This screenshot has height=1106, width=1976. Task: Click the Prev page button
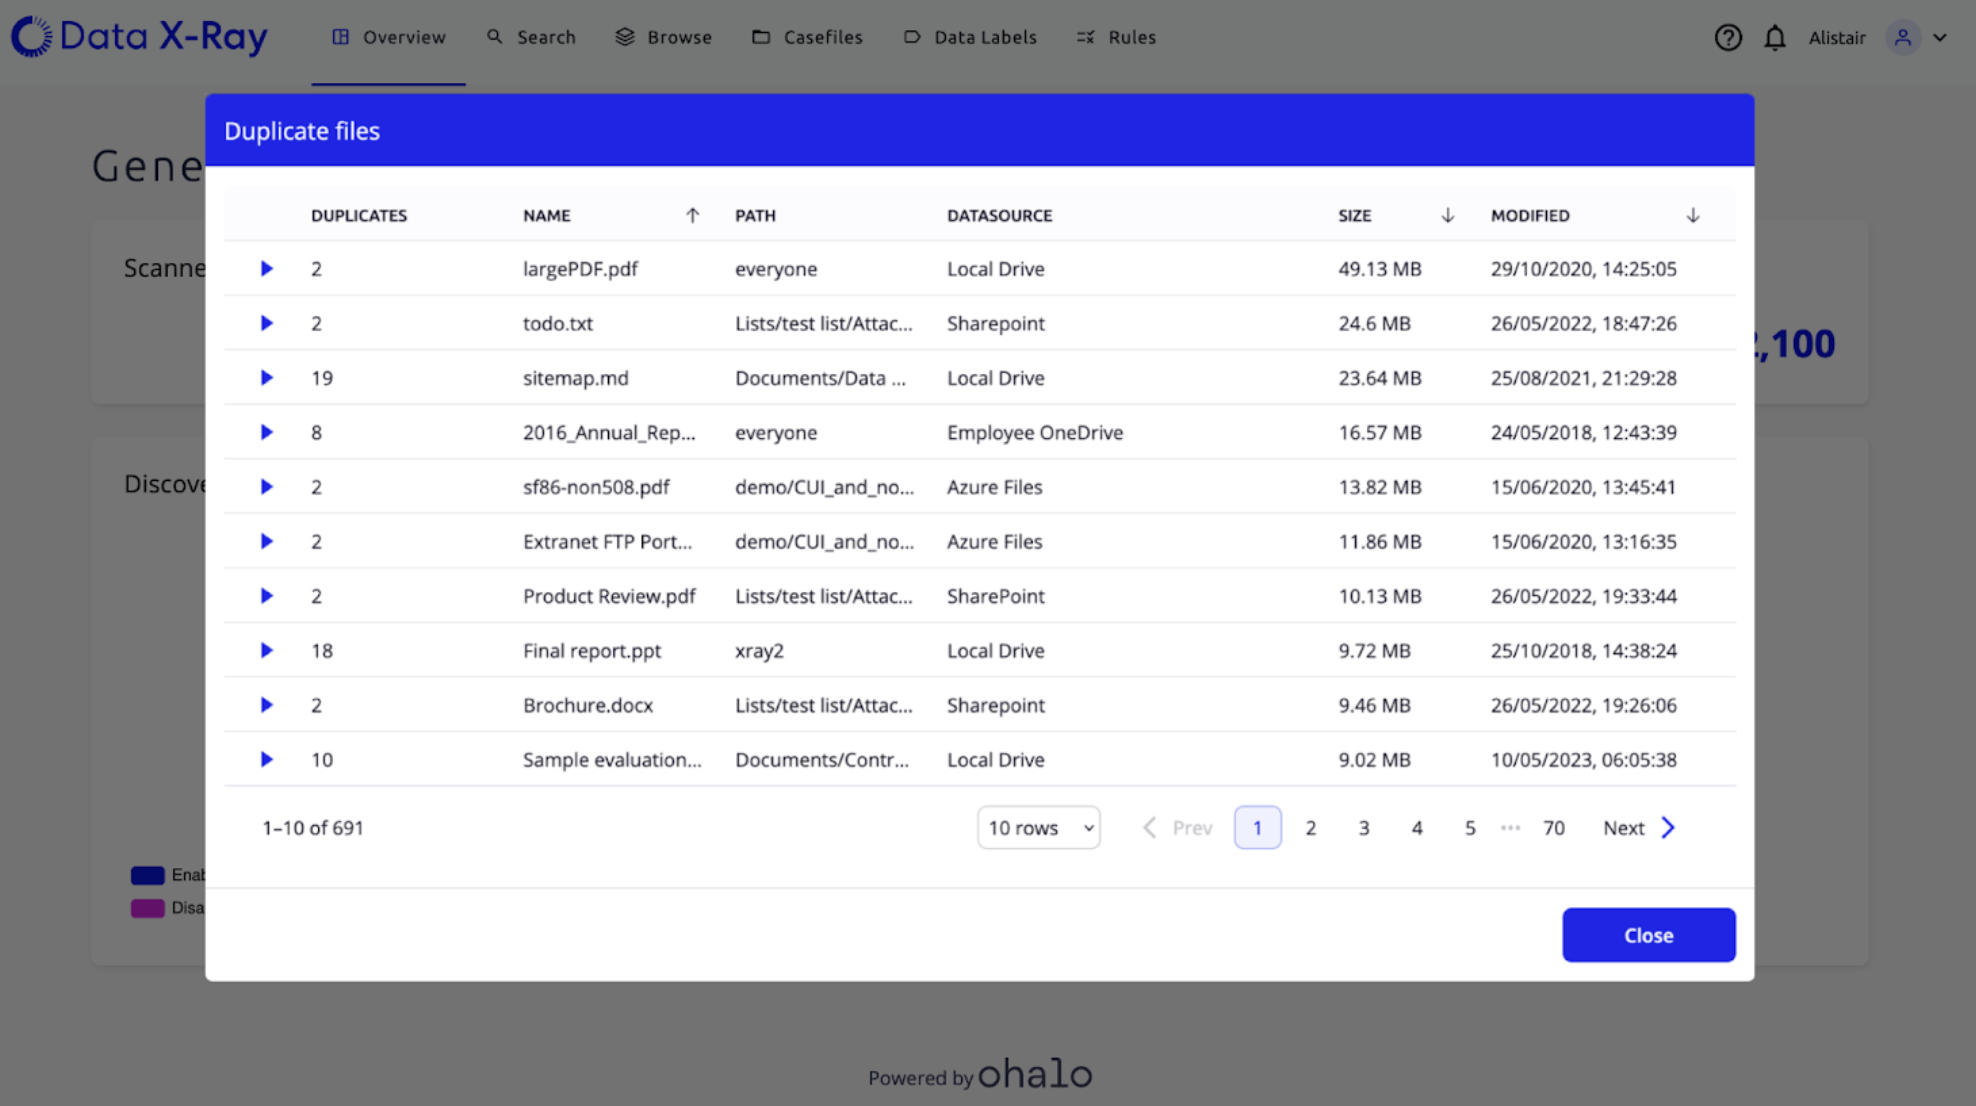[1177, 828]
